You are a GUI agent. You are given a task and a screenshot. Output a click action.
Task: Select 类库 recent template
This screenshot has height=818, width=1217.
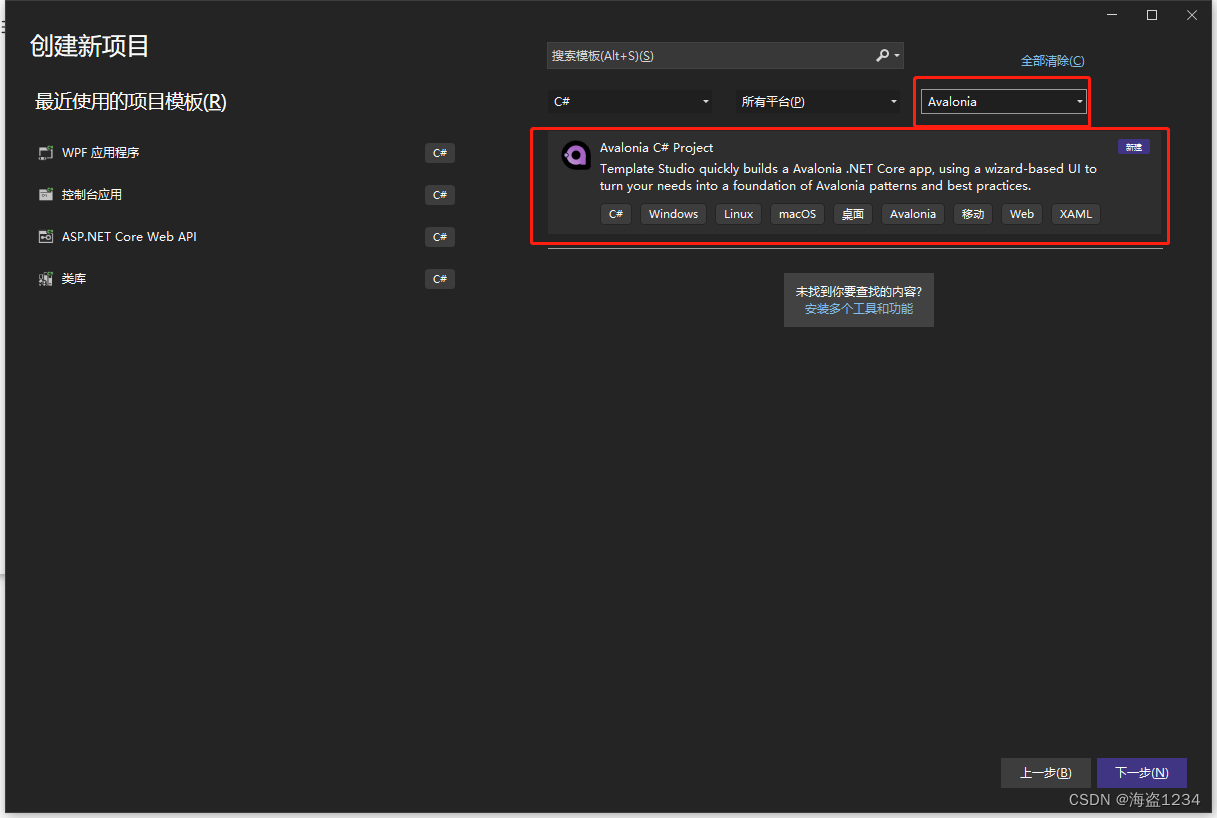(x=245, y=279)
